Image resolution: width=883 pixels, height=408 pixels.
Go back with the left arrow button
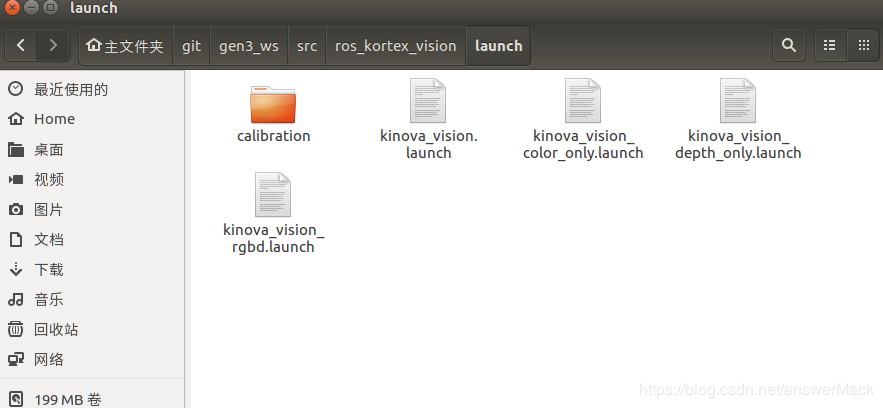[21, 46]
